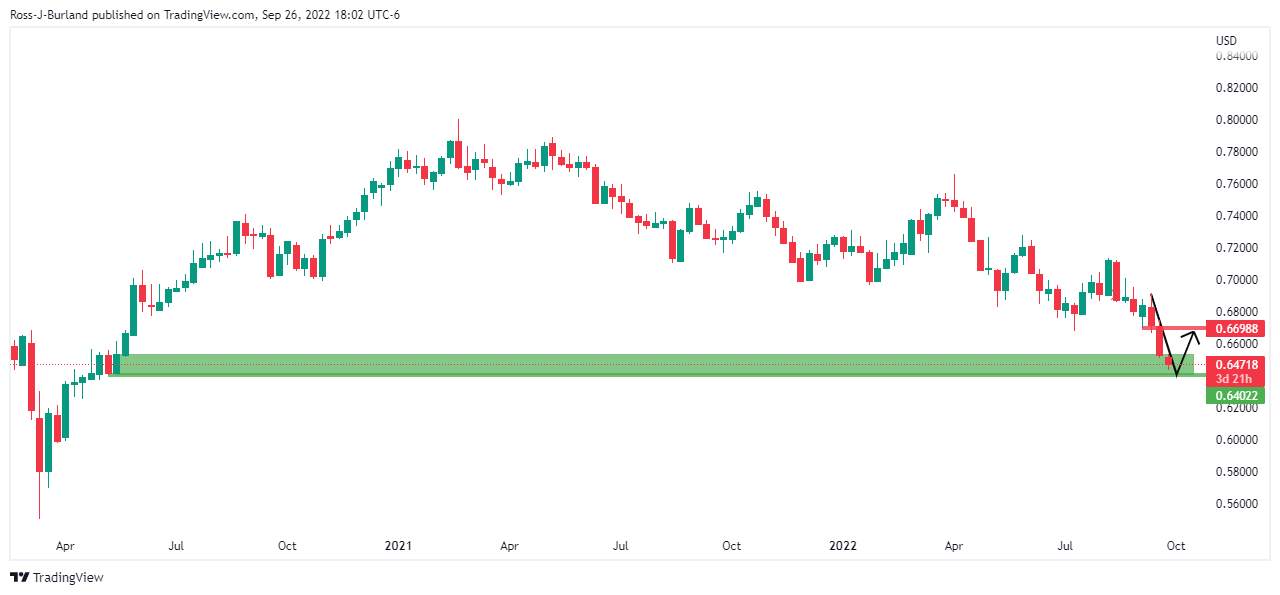This screenshot has height=595, width=1280.
Task: Click the 0.56000 price axis tick
Action: pos(1236,504)
